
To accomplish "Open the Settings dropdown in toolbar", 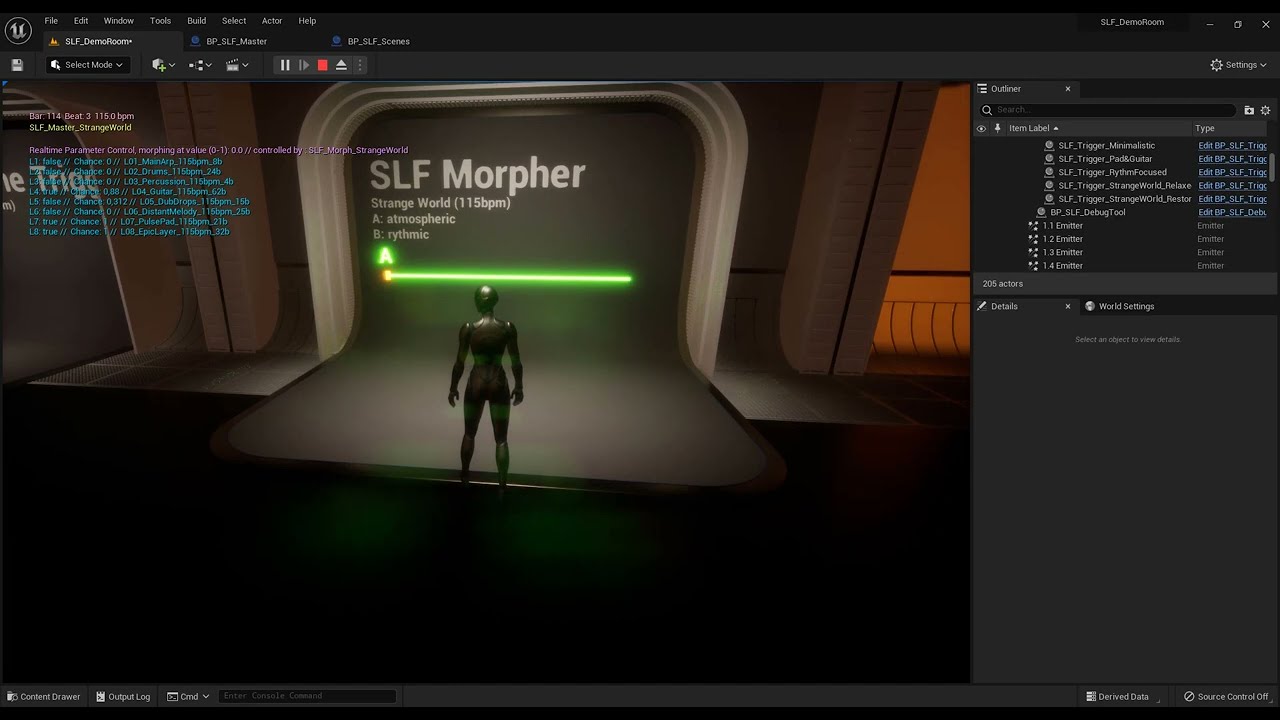I will pos(1238,65).
